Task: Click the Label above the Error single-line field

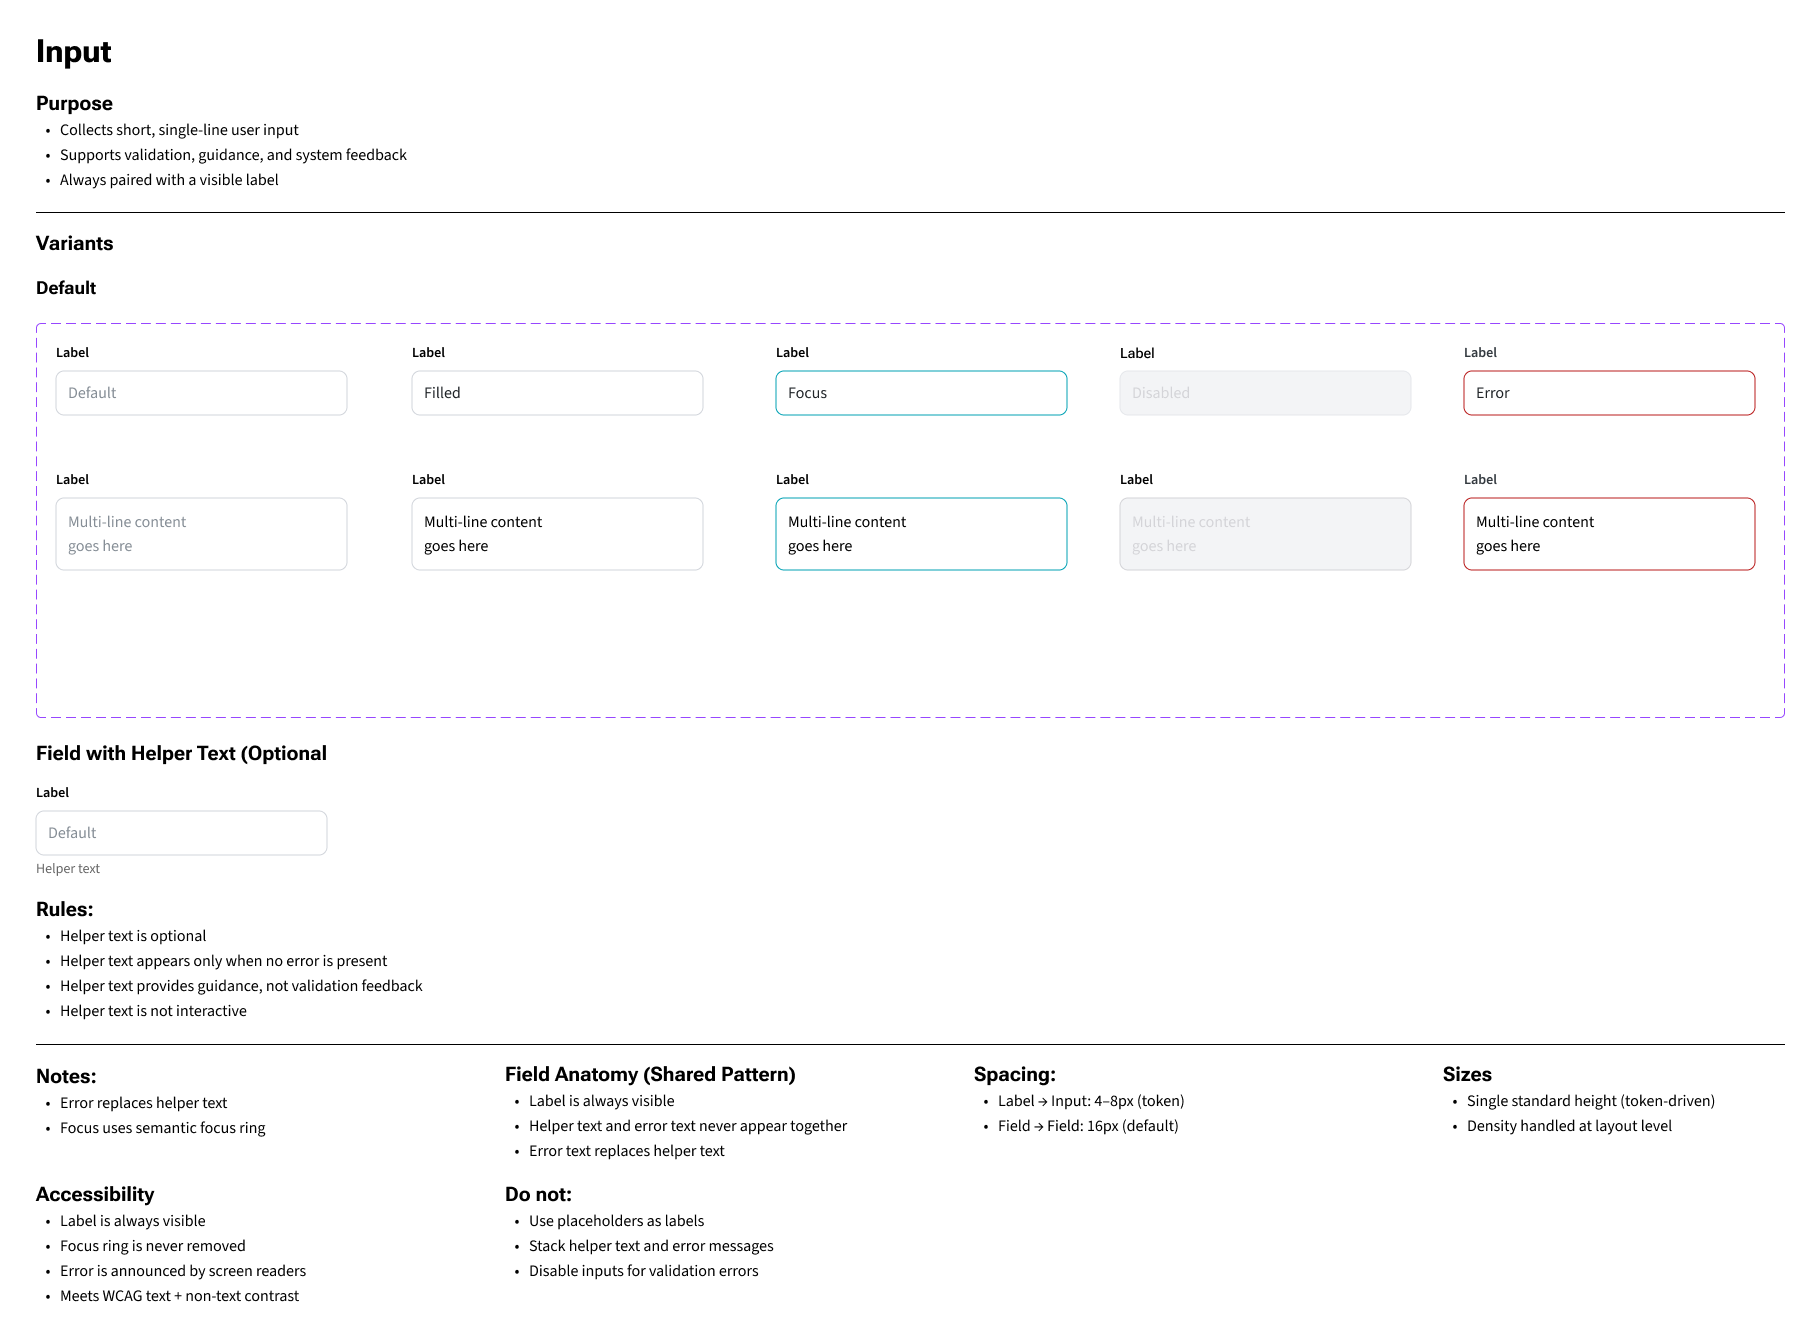Action: click(x=1480, y=353)
